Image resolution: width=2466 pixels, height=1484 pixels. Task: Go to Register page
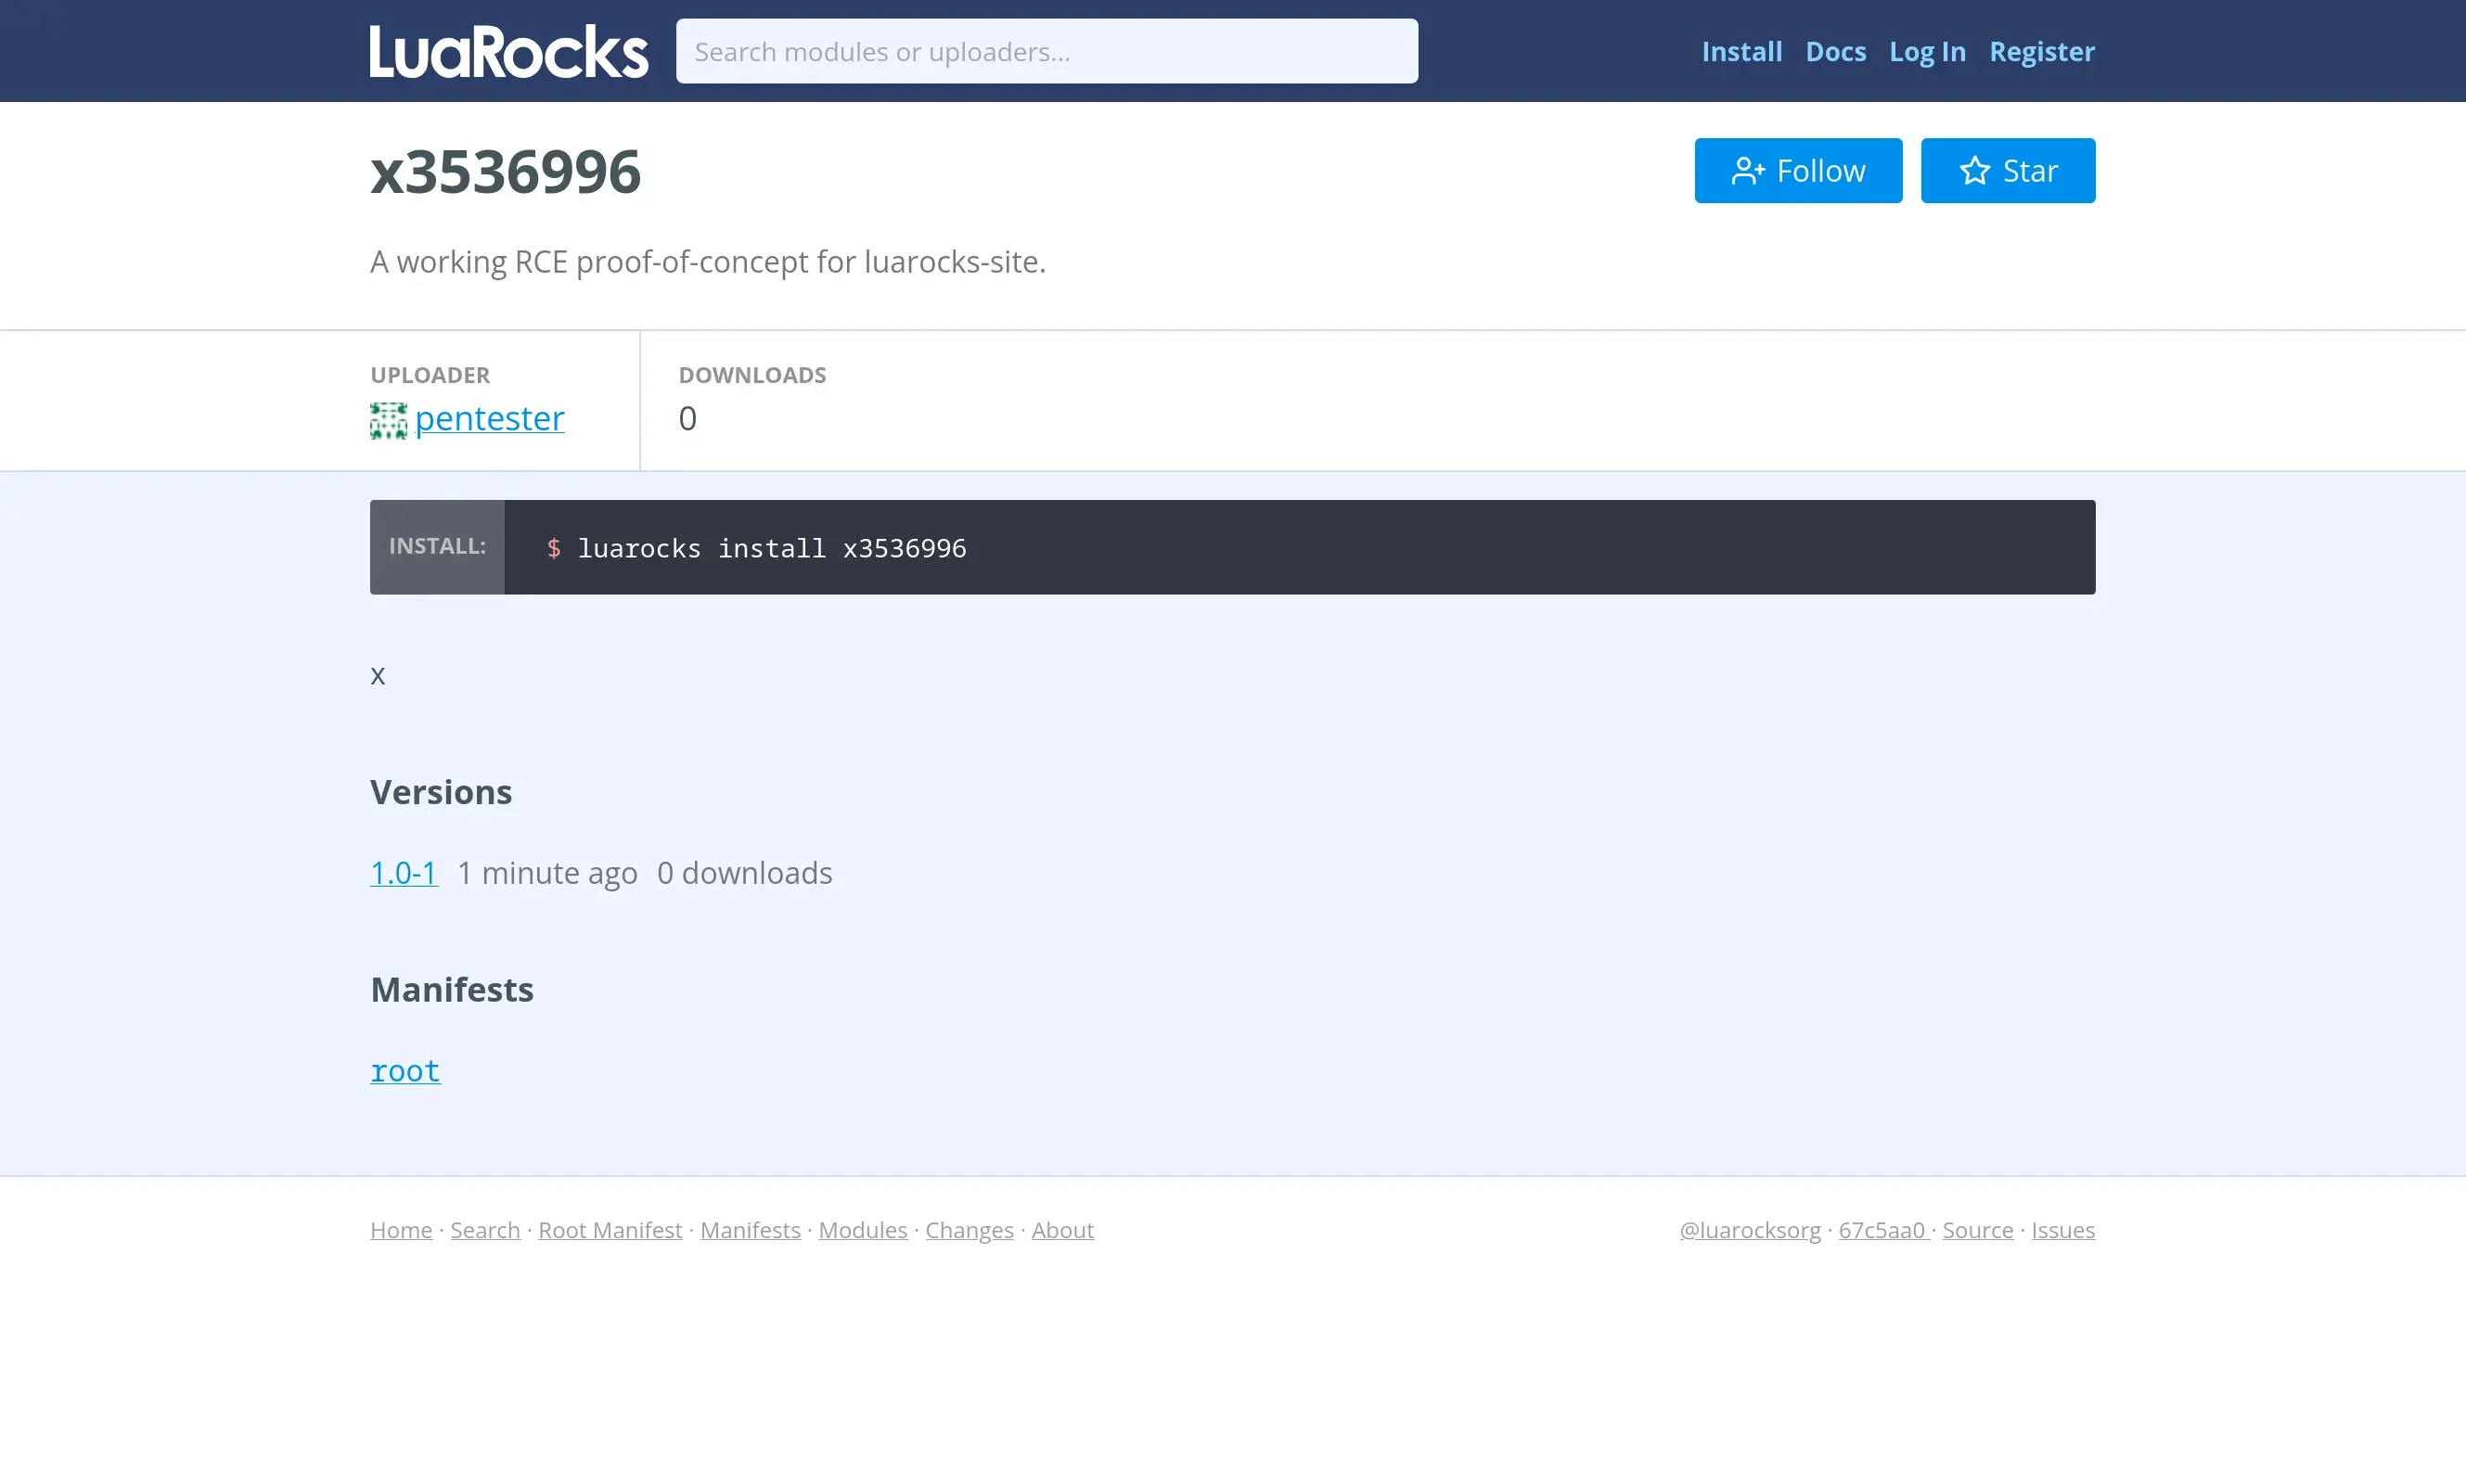(2041, 51)
